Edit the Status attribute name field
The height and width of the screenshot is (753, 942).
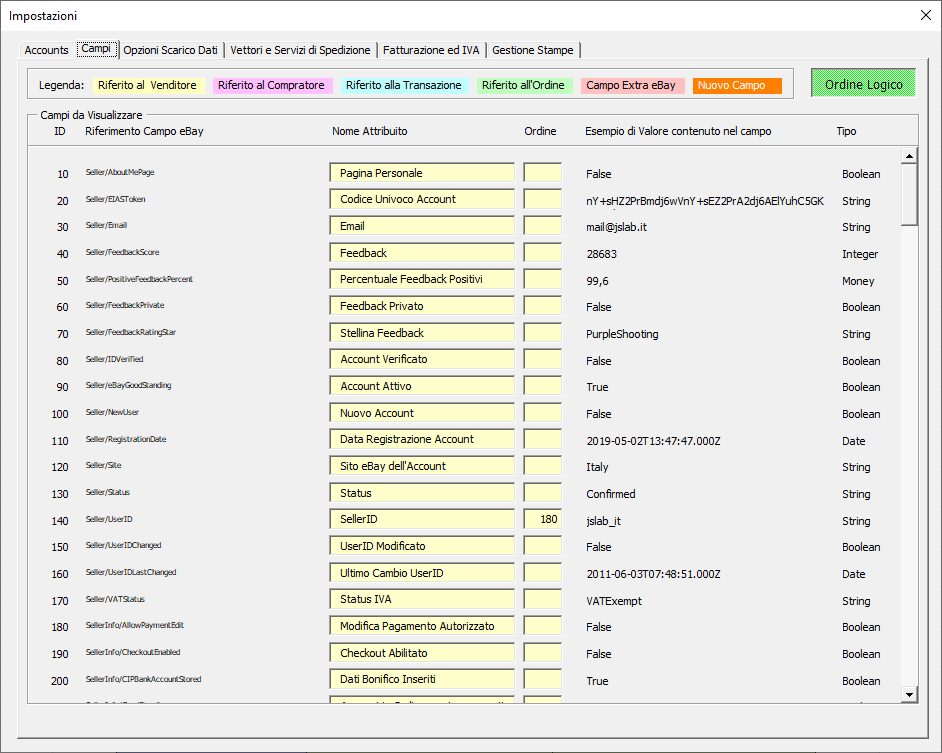[x=422, y=493]
